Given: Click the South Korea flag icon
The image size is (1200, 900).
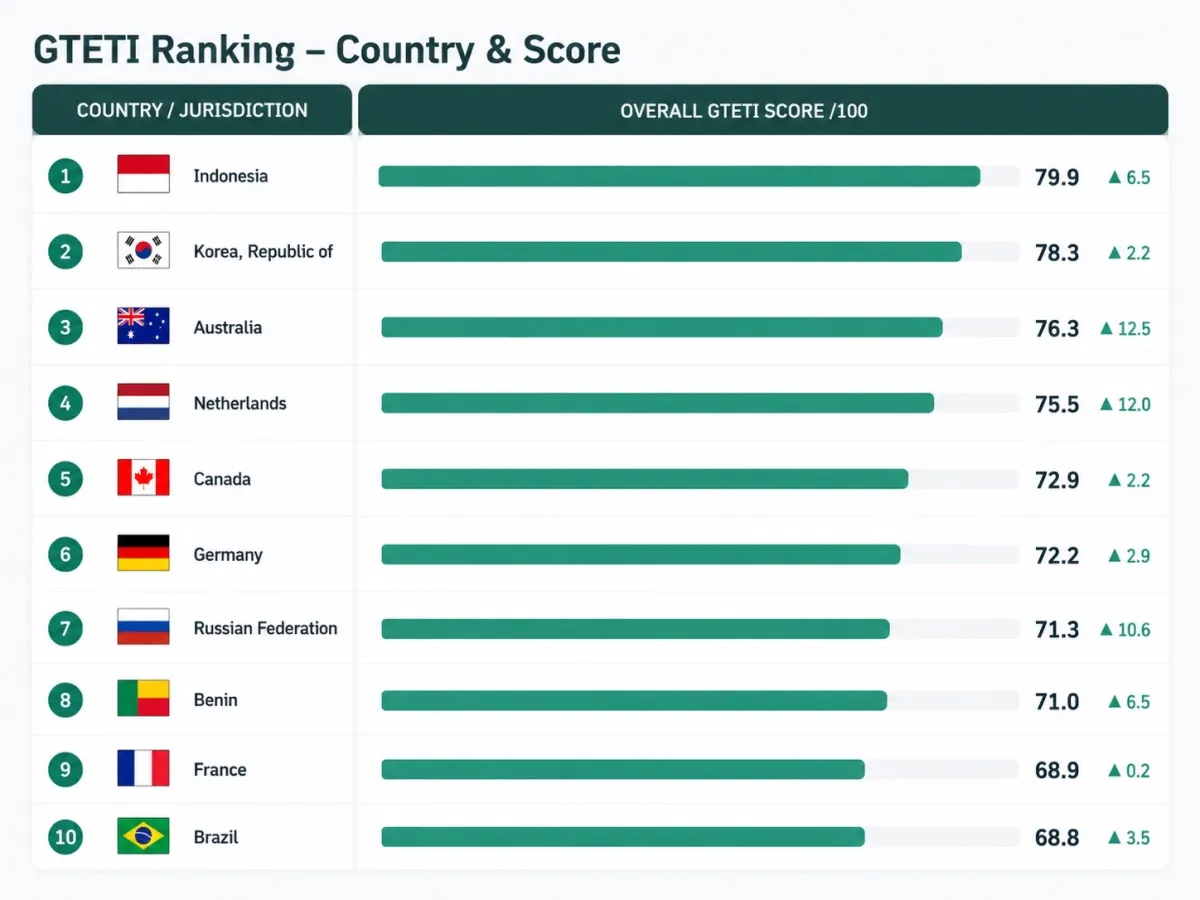Looking at the screenshot, I should pyautogui.click(x=143, y=250).
